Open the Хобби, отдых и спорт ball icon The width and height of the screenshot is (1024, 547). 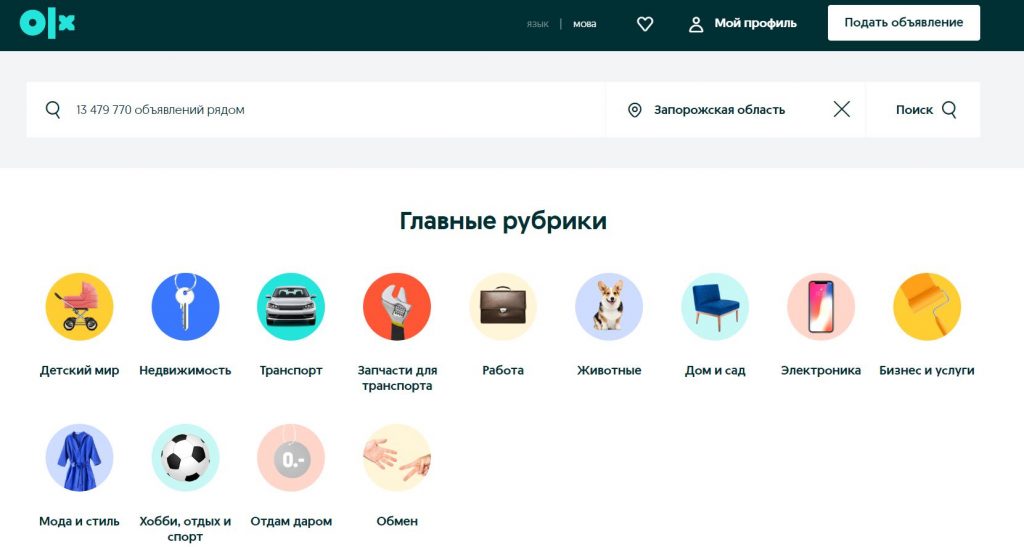point(185,458)
